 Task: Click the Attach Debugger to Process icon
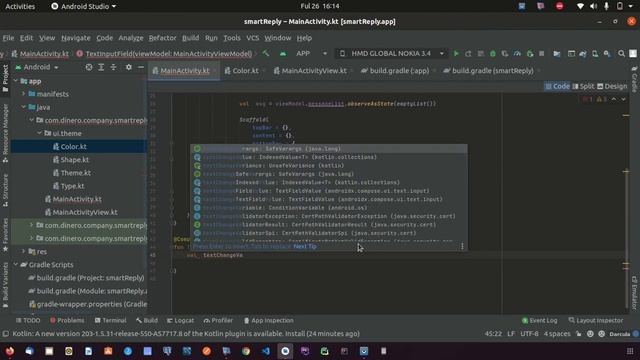(529, 53)
